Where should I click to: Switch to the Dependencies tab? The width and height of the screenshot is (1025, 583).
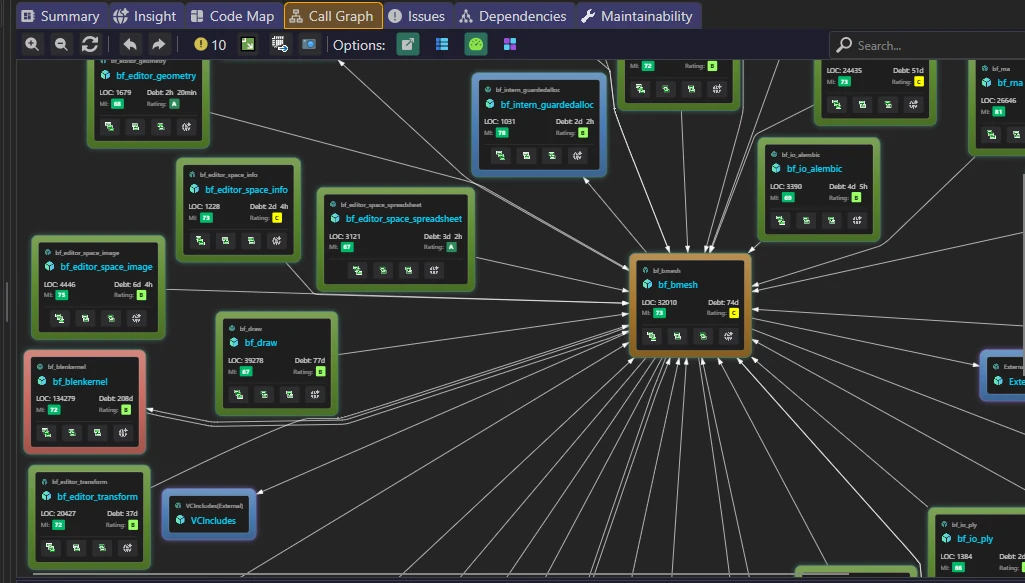[x=512, y=16]
